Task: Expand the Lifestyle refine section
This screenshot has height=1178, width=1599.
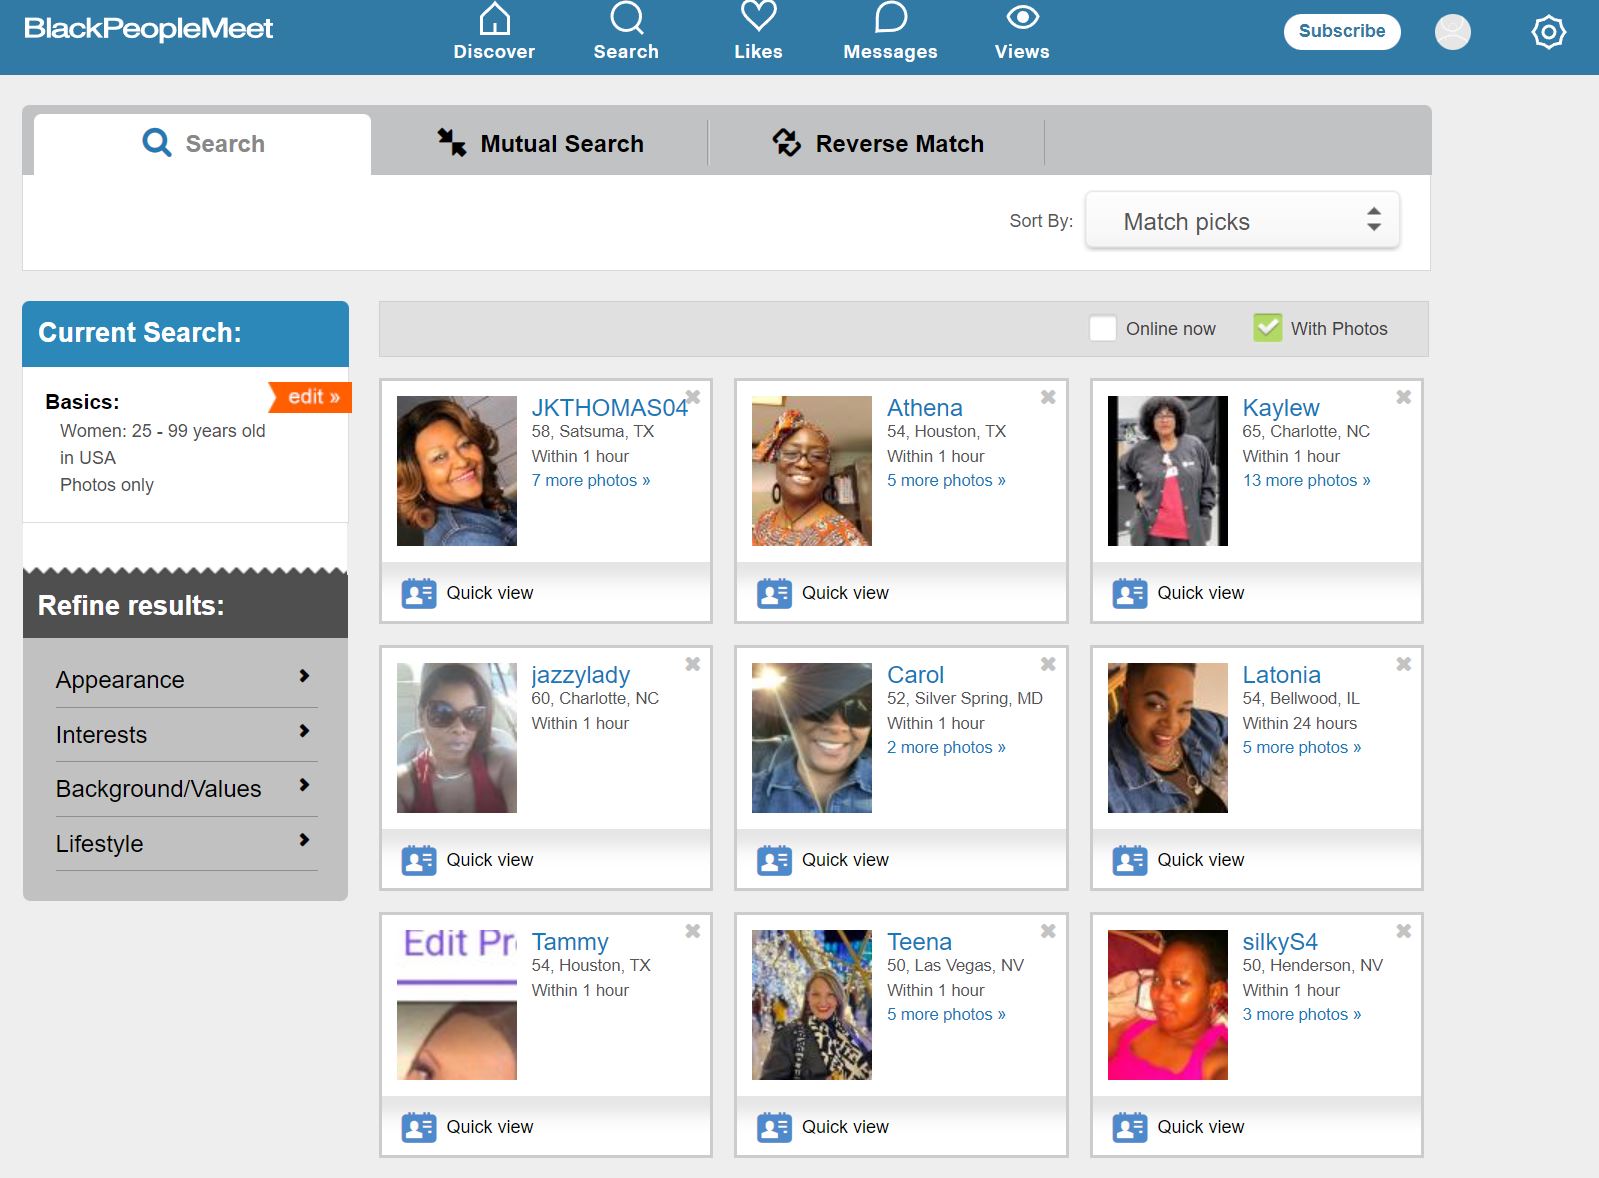Action: point(186,844)
